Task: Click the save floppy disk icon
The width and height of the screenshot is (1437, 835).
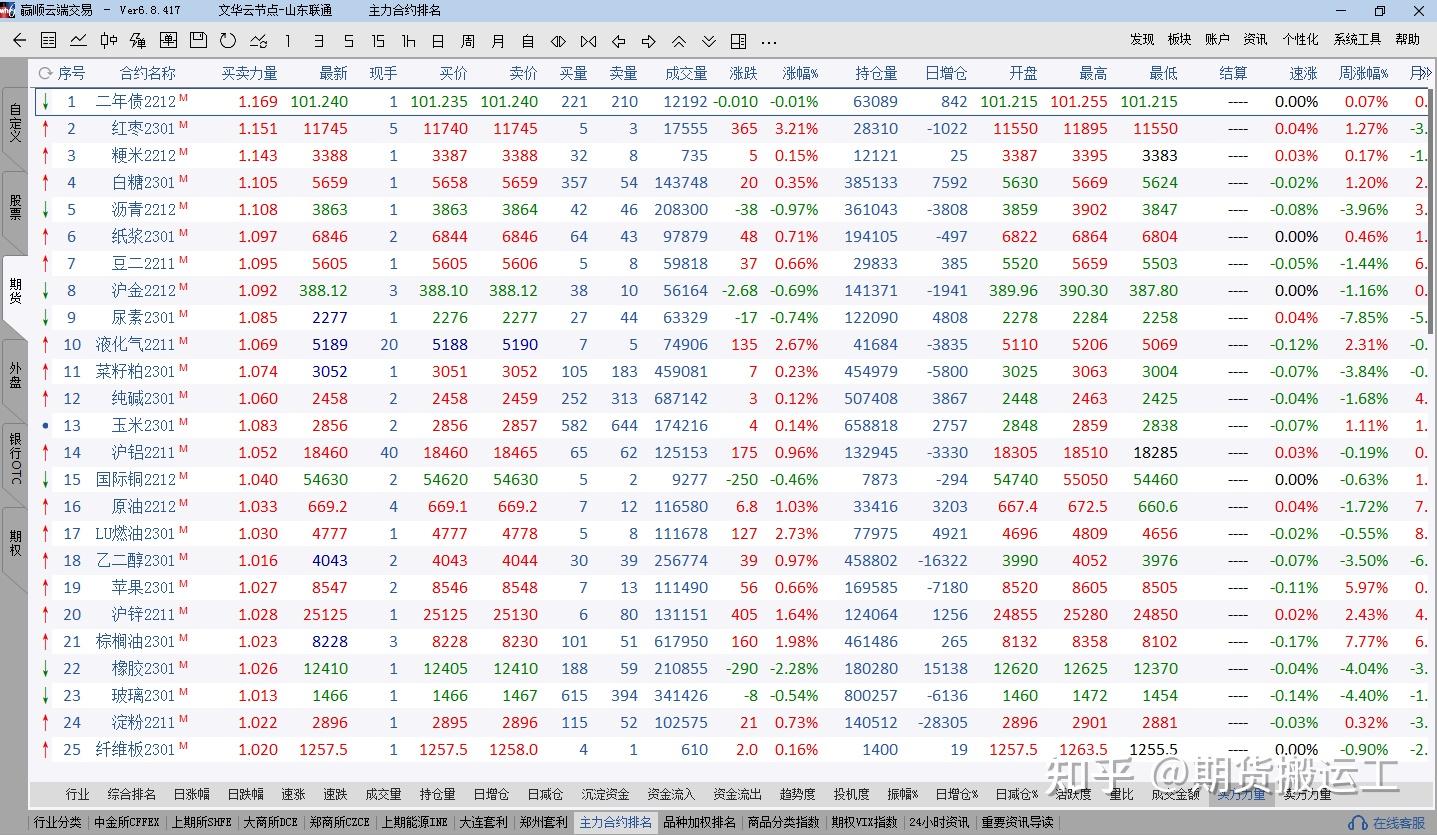Action: click(x=198, y=41)
